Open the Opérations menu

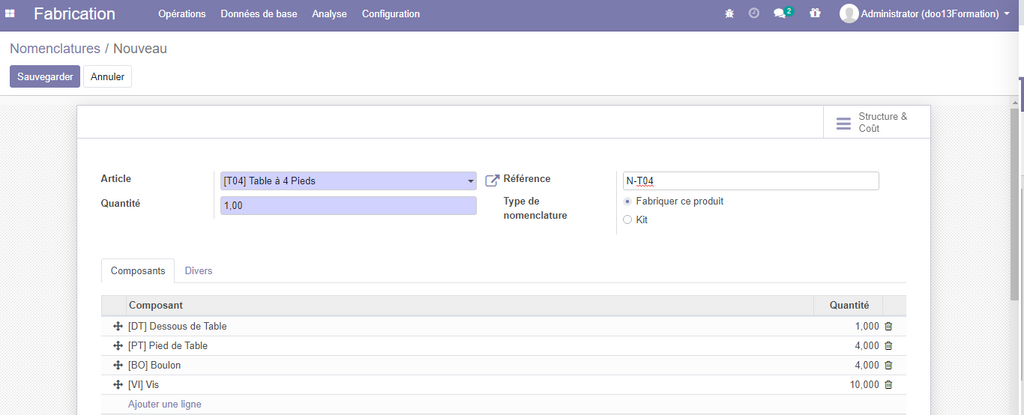182,14
